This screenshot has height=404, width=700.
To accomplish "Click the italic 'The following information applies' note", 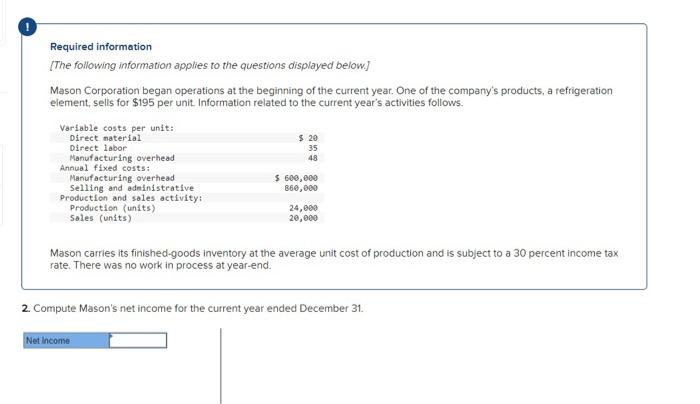I will (210, 65).
